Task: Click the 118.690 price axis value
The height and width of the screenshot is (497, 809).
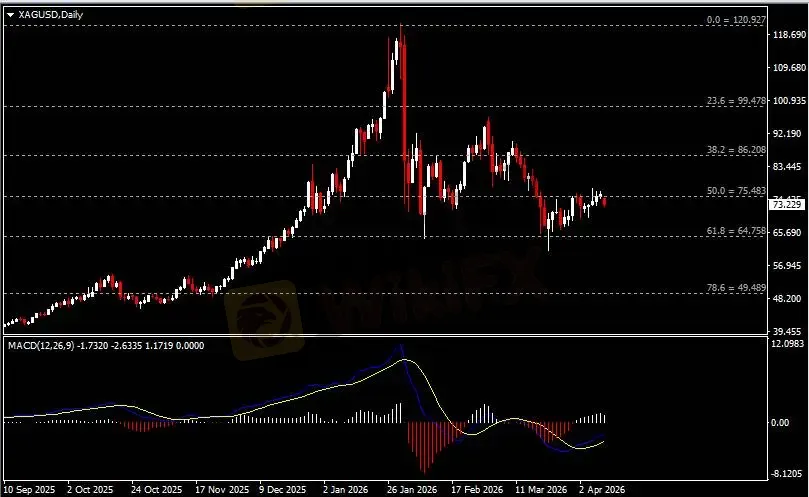Action: click(789, 35)
